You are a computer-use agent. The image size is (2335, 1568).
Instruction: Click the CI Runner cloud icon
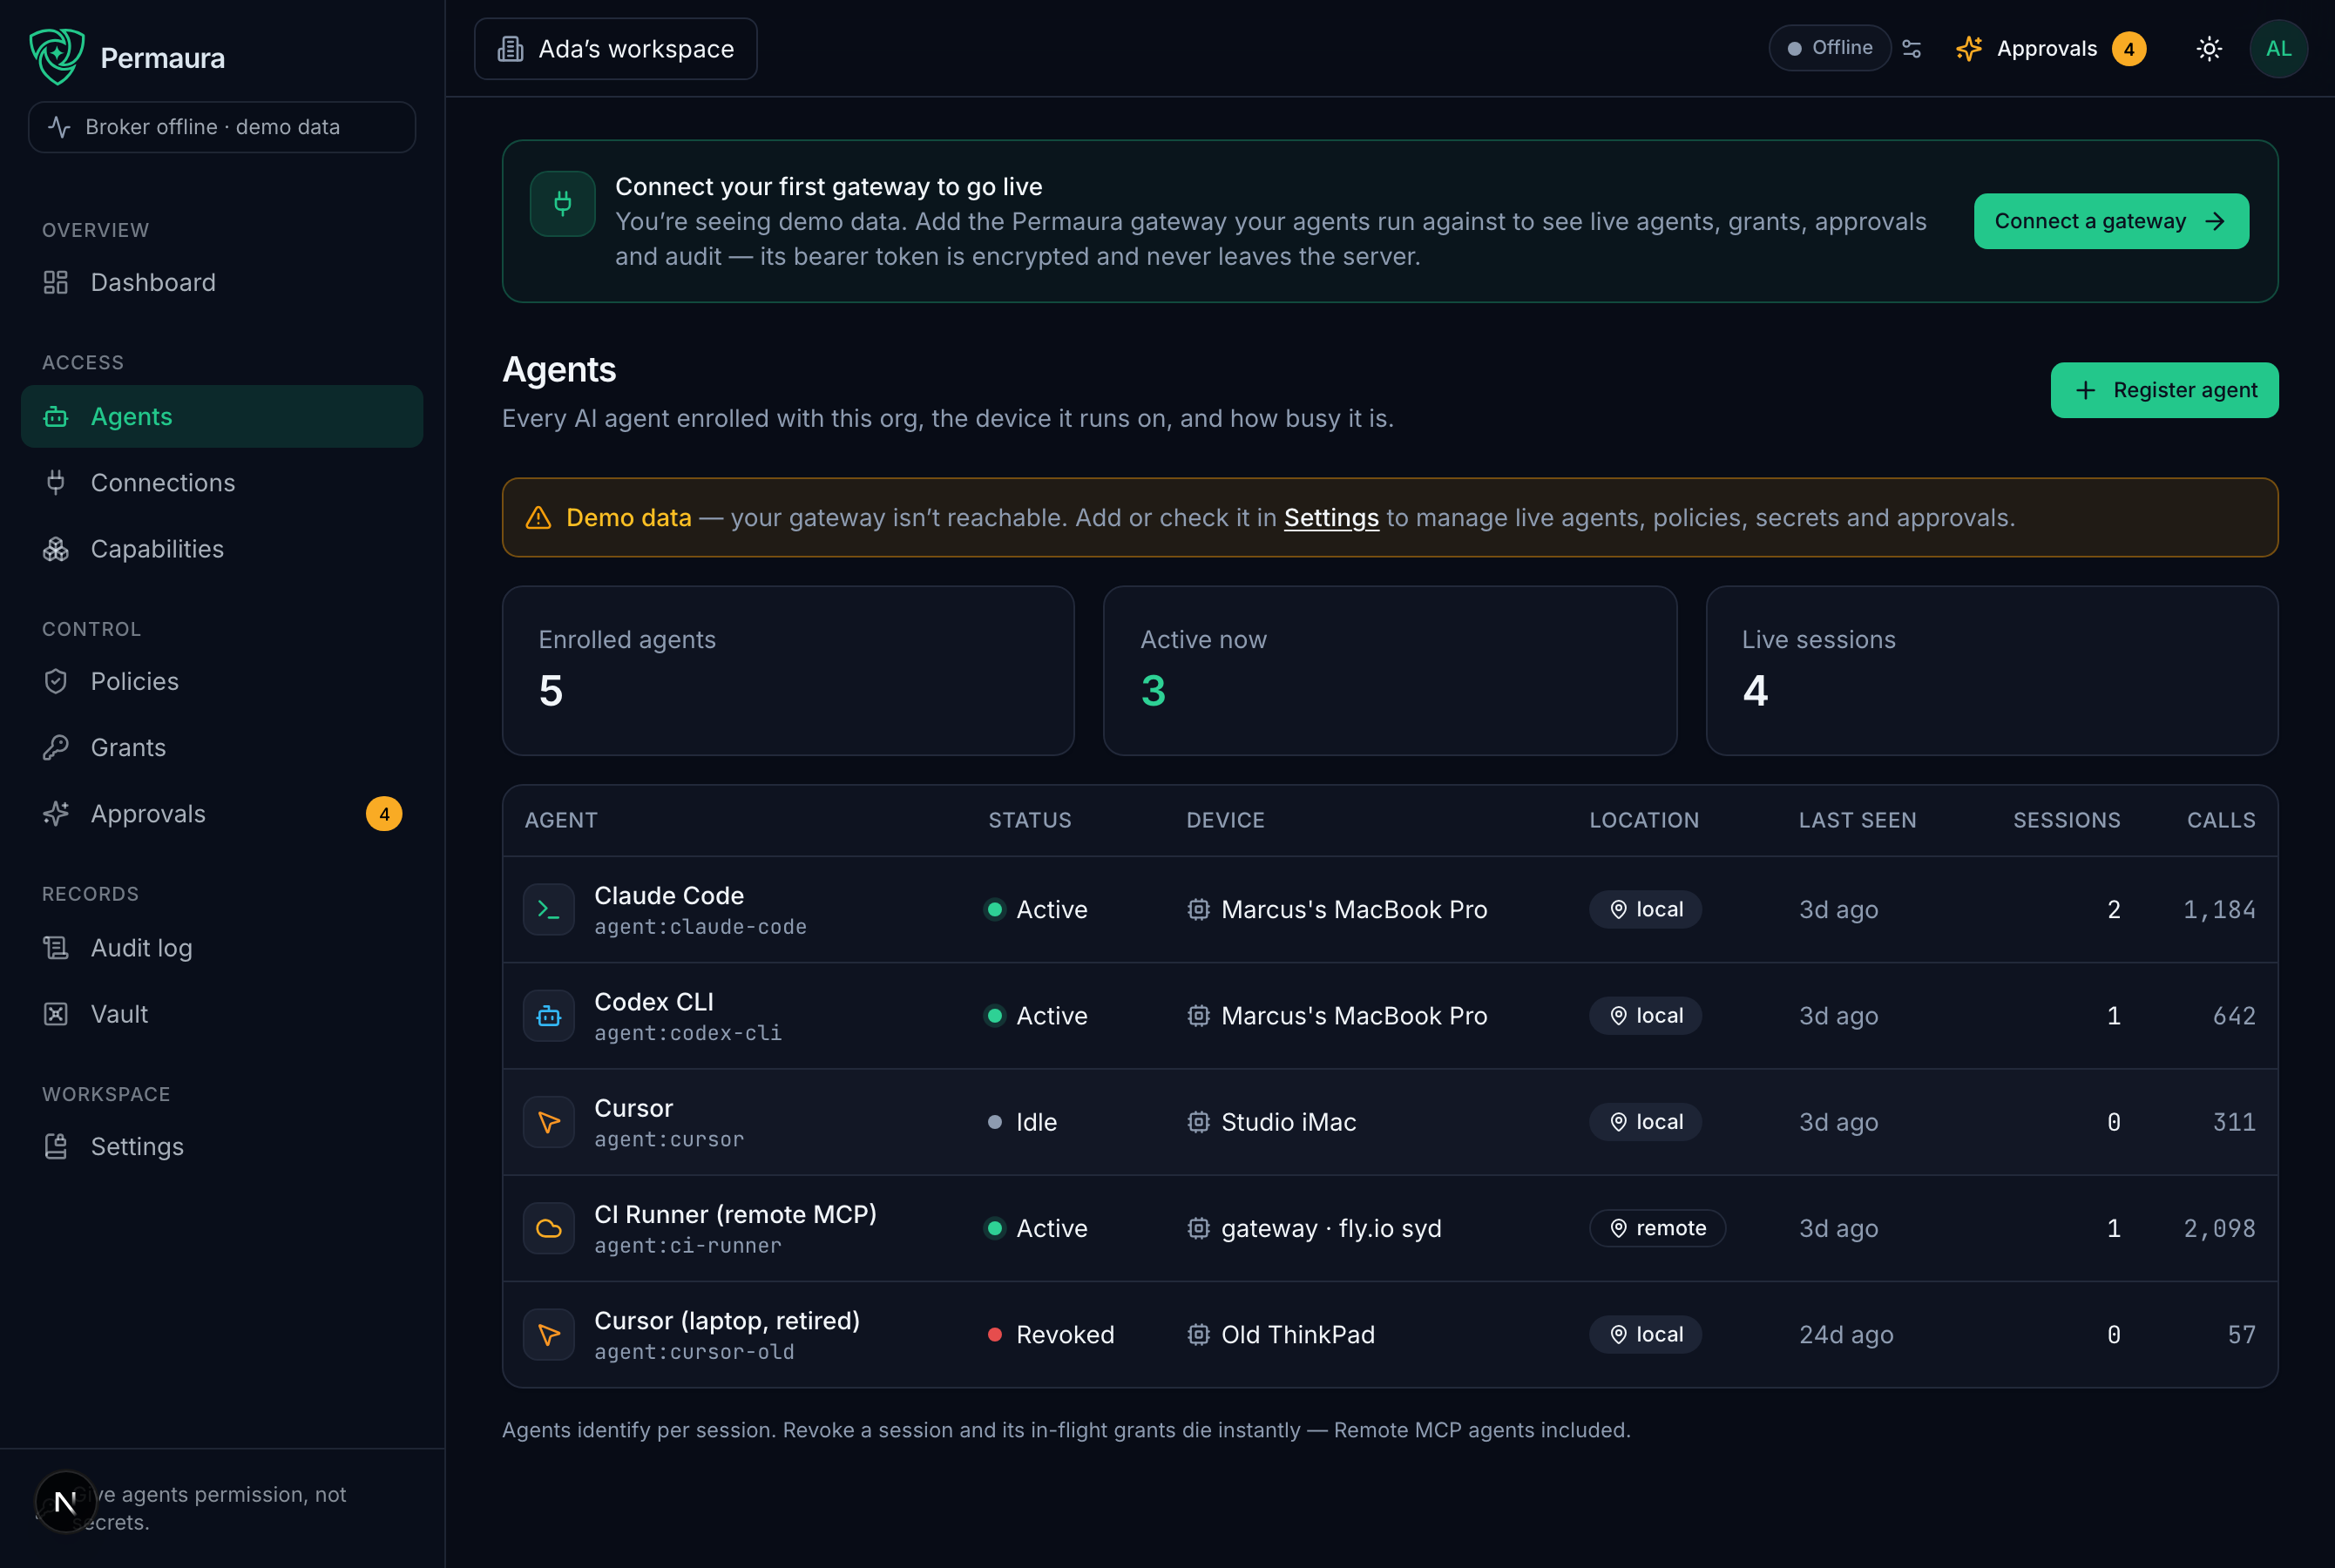coord(549,1229)
